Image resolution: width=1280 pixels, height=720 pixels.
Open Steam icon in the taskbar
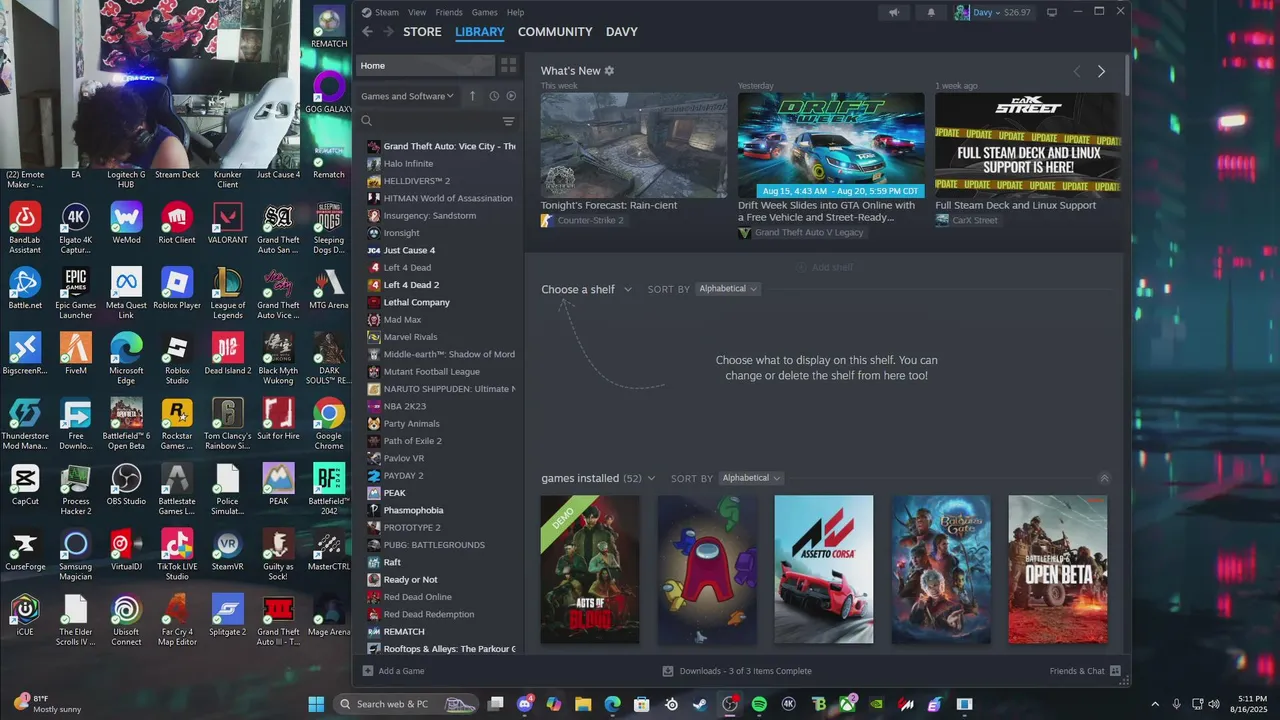[700, 704]
